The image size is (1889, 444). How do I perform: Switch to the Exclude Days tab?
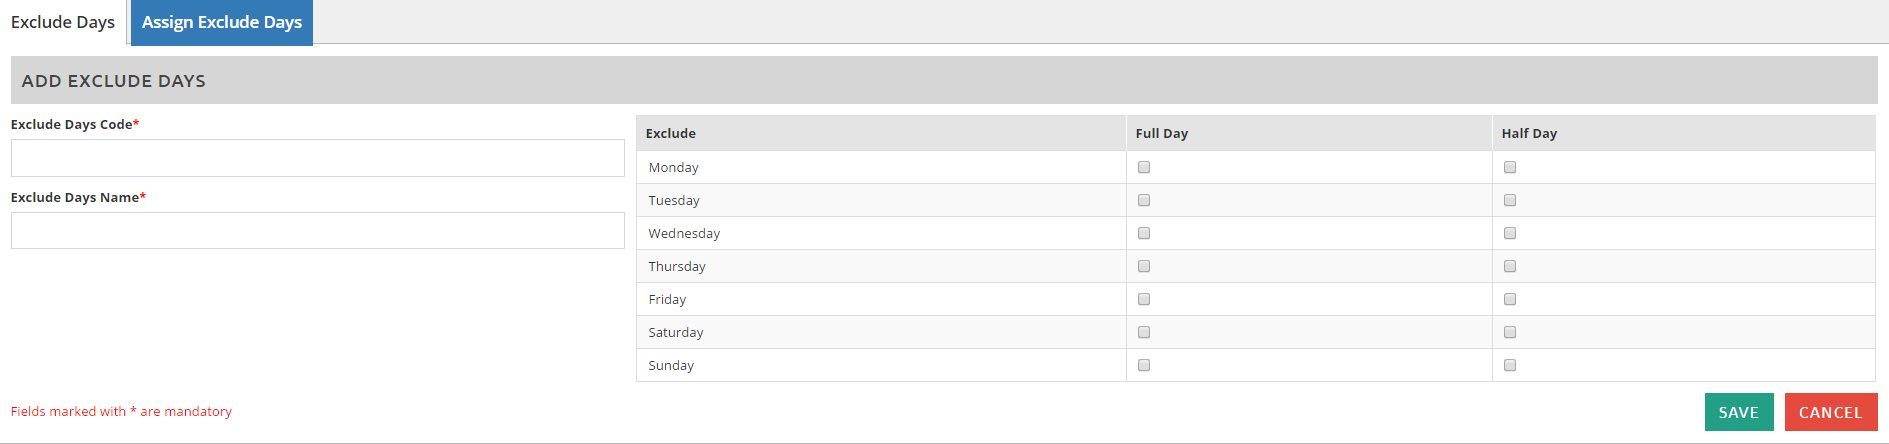[63, 22]
